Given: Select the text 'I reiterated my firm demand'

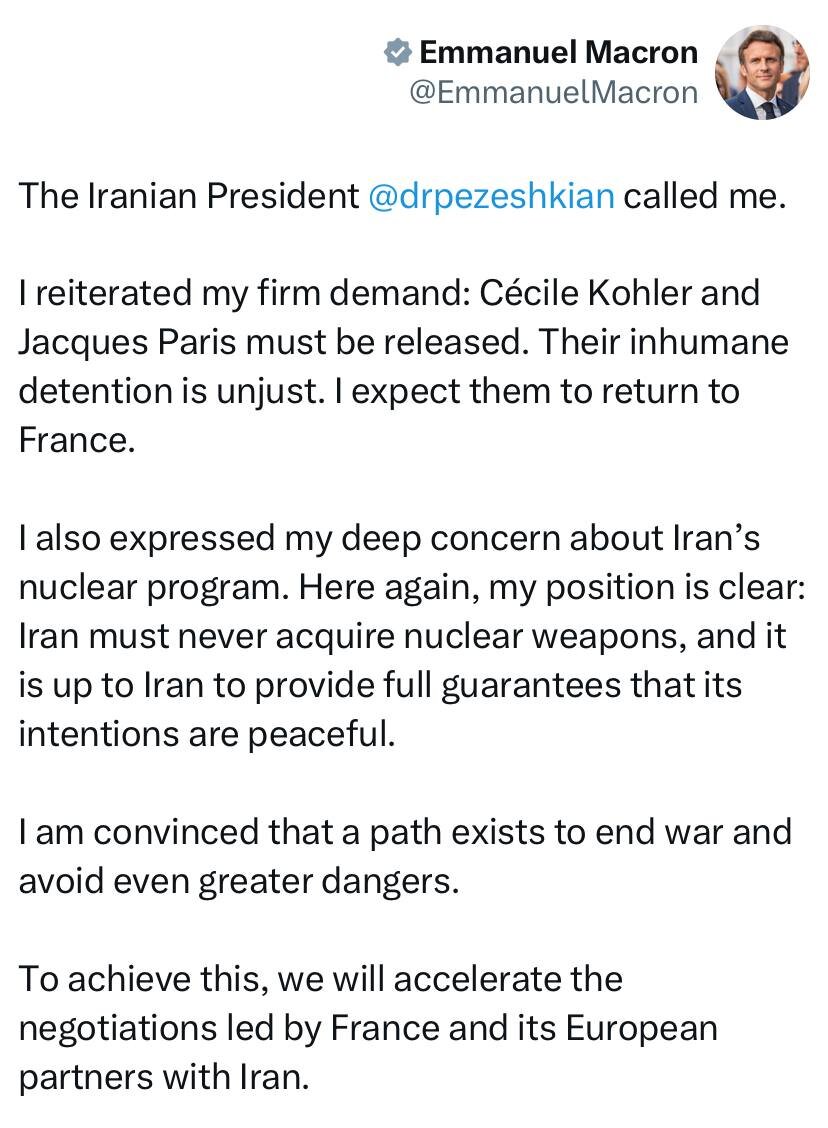Looking at the screenshot, I should (x=243, y=294).
